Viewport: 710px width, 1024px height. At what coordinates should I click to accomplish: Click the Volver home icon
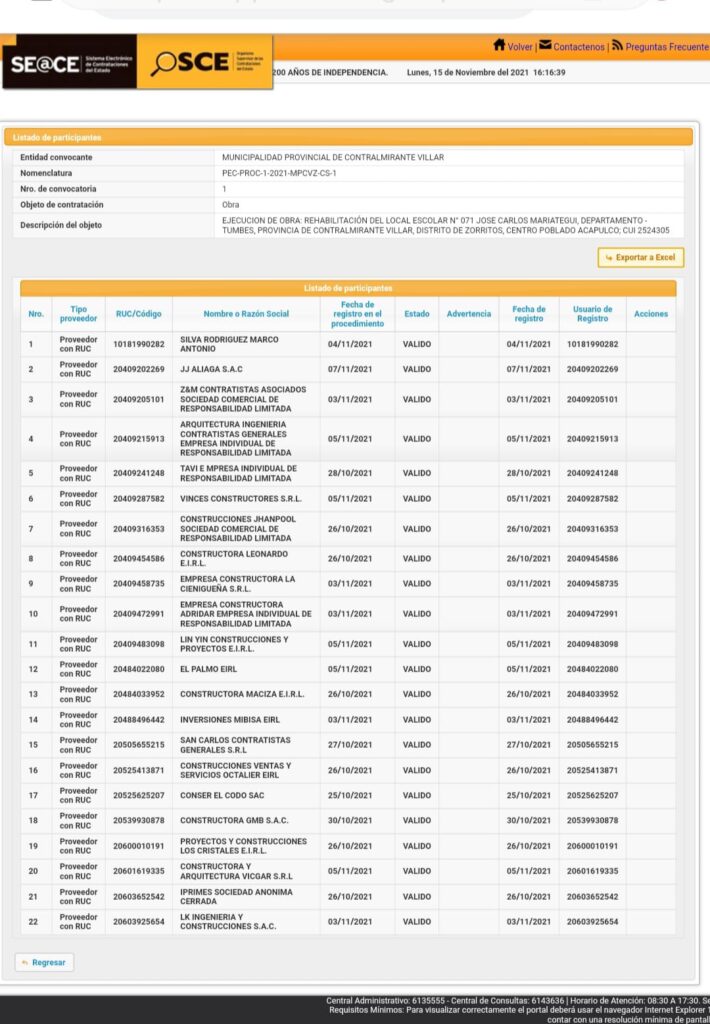[x=499, y=46]
